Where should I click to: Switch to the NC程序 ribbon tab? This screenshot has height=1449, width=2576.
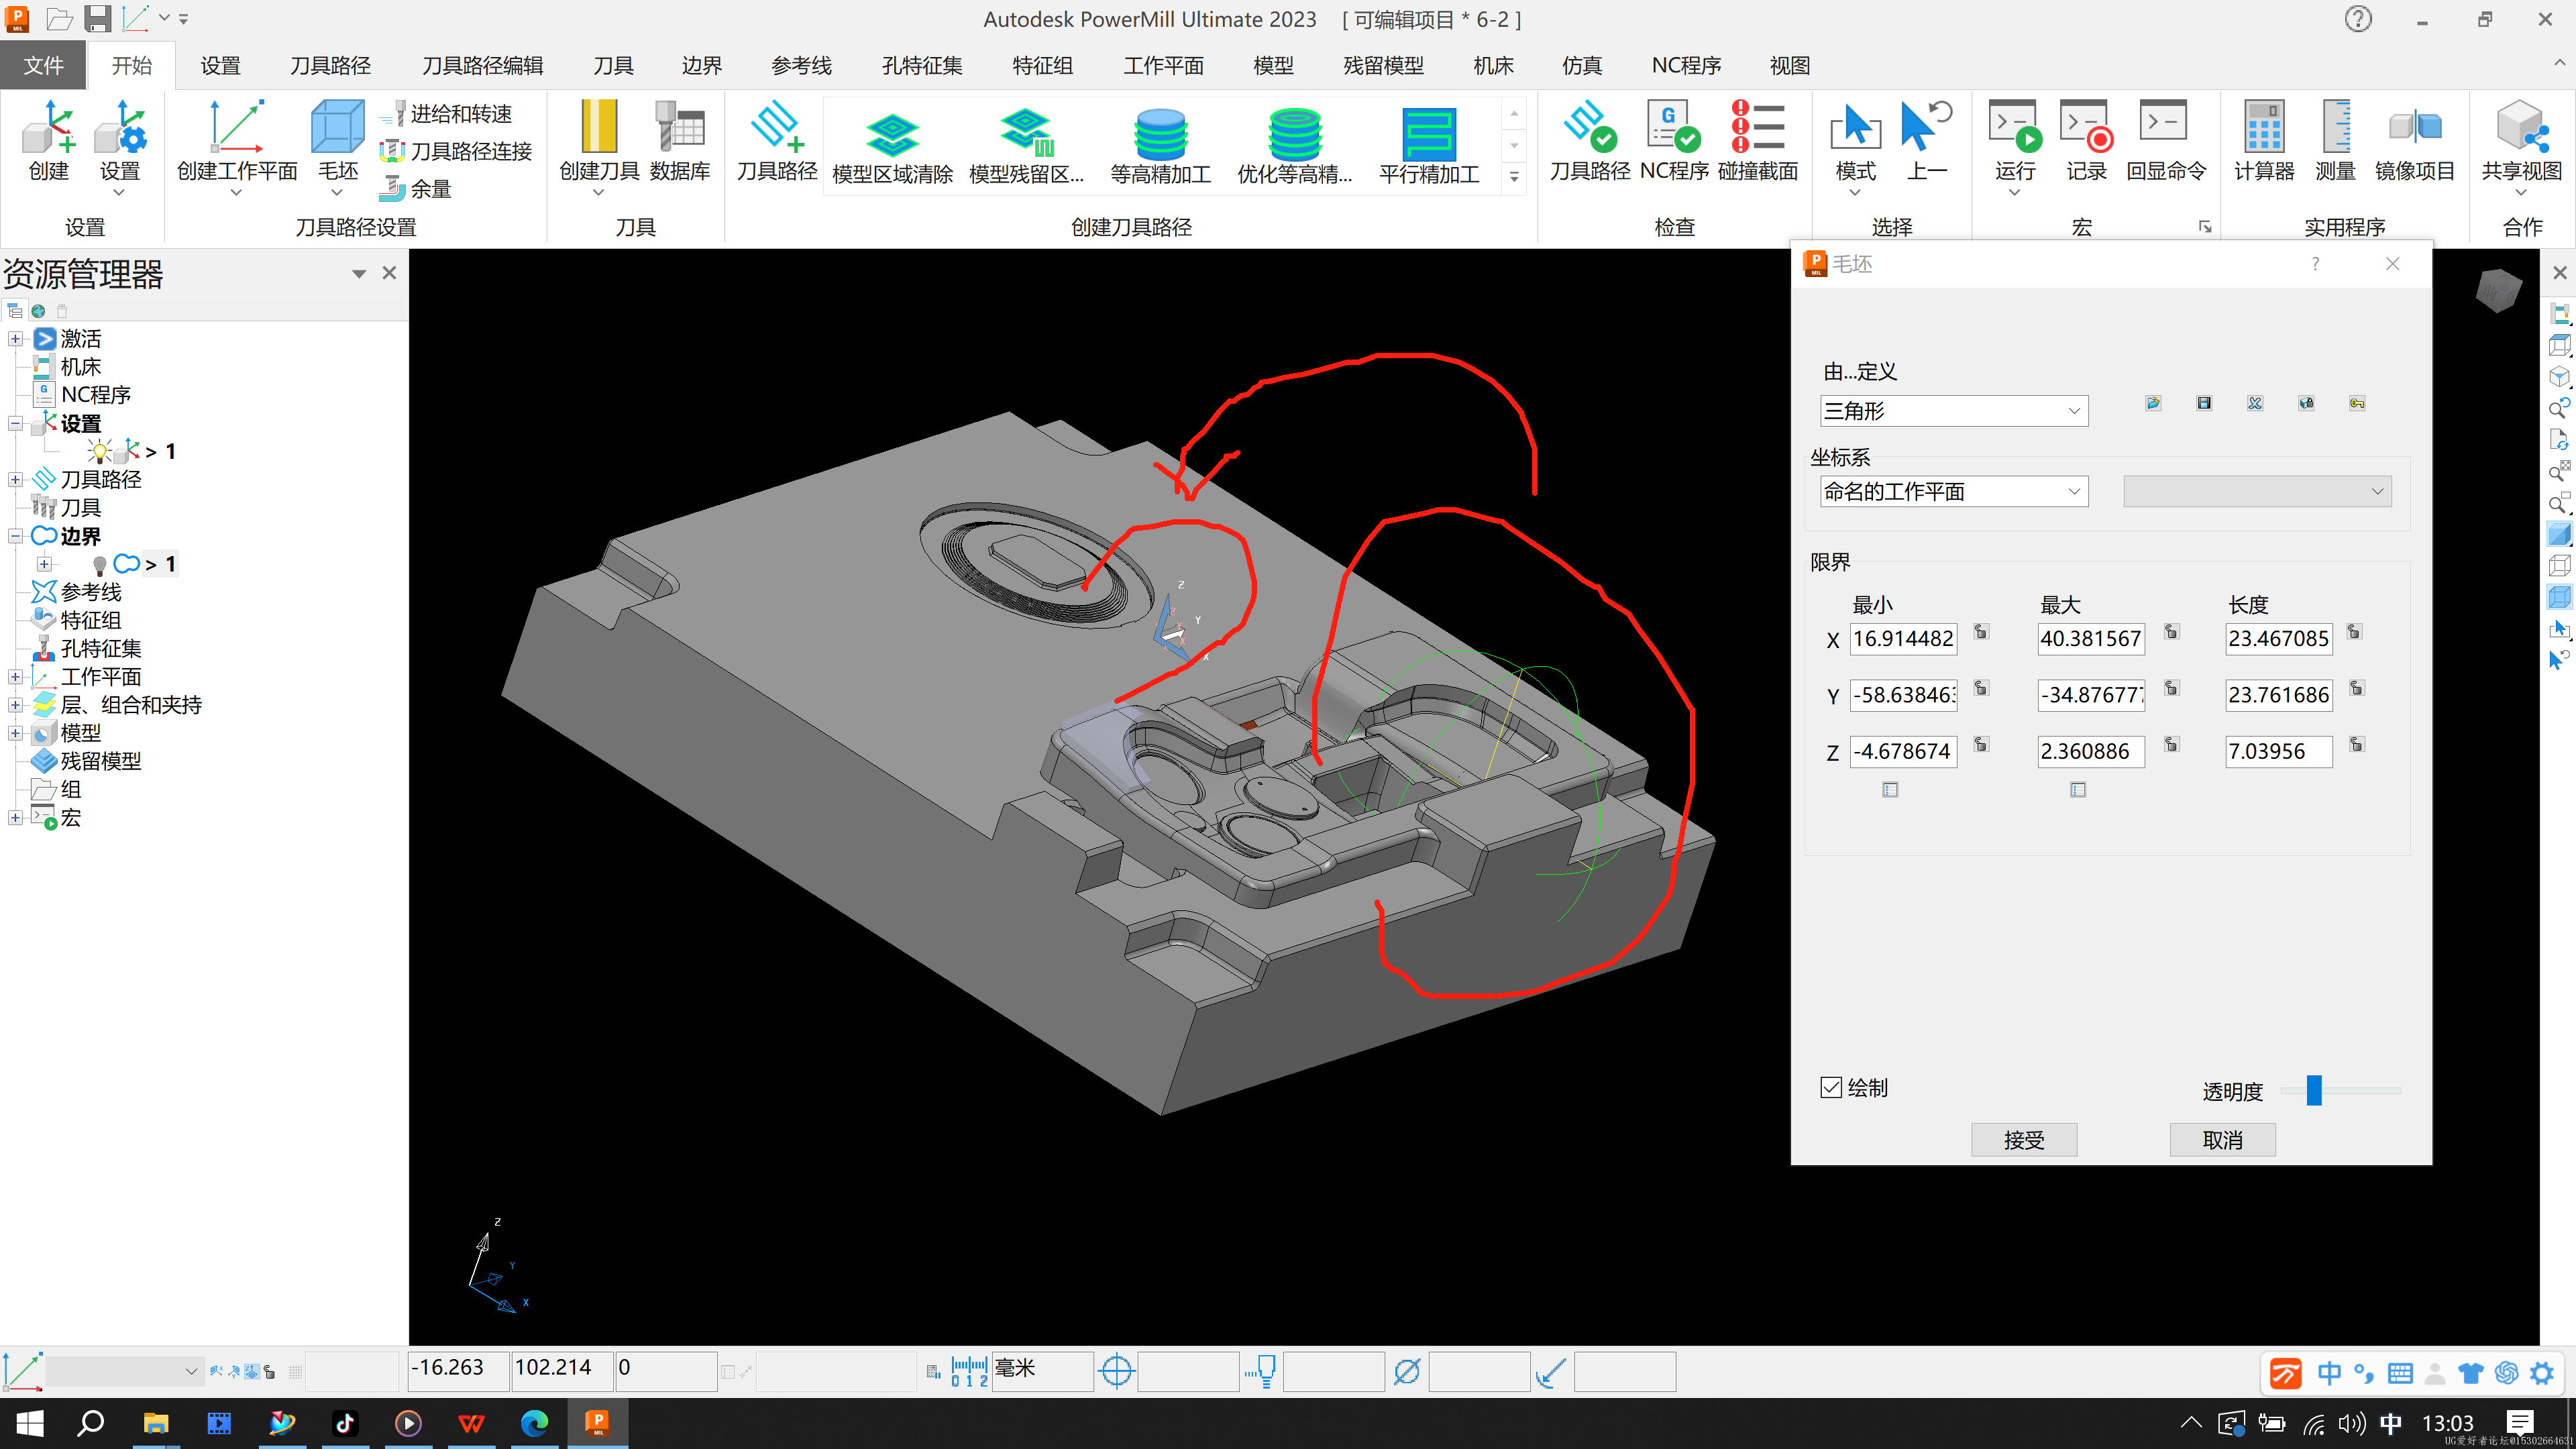(x=1685, y=65)
